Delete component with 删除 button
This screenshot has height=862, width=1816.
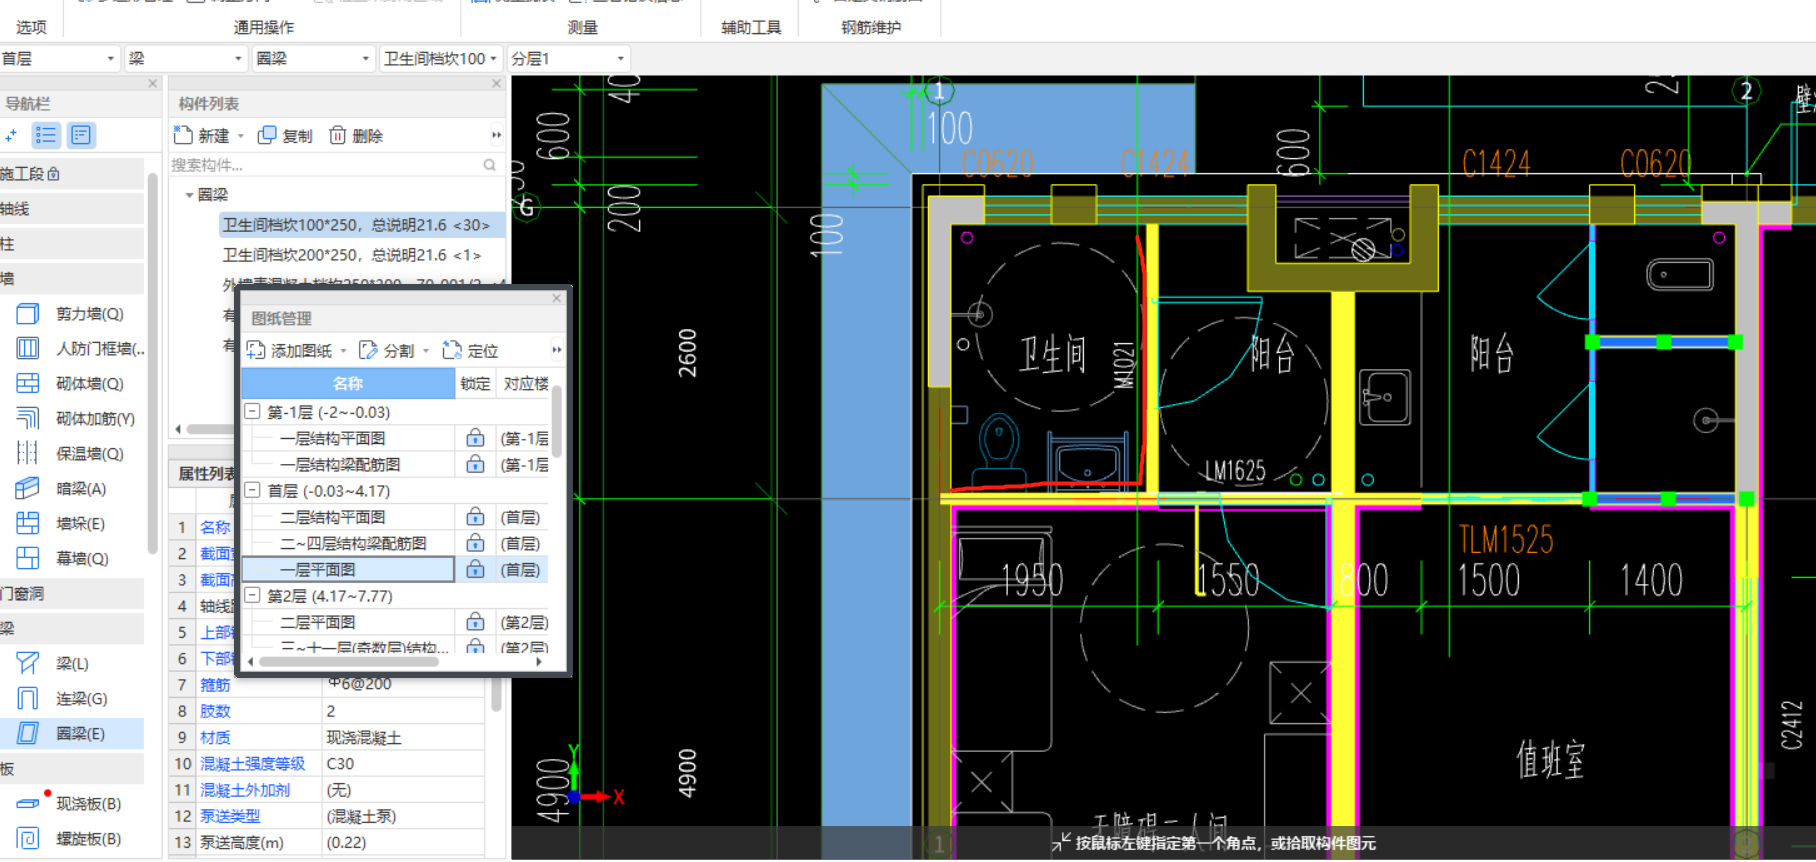tap(356, 136)
